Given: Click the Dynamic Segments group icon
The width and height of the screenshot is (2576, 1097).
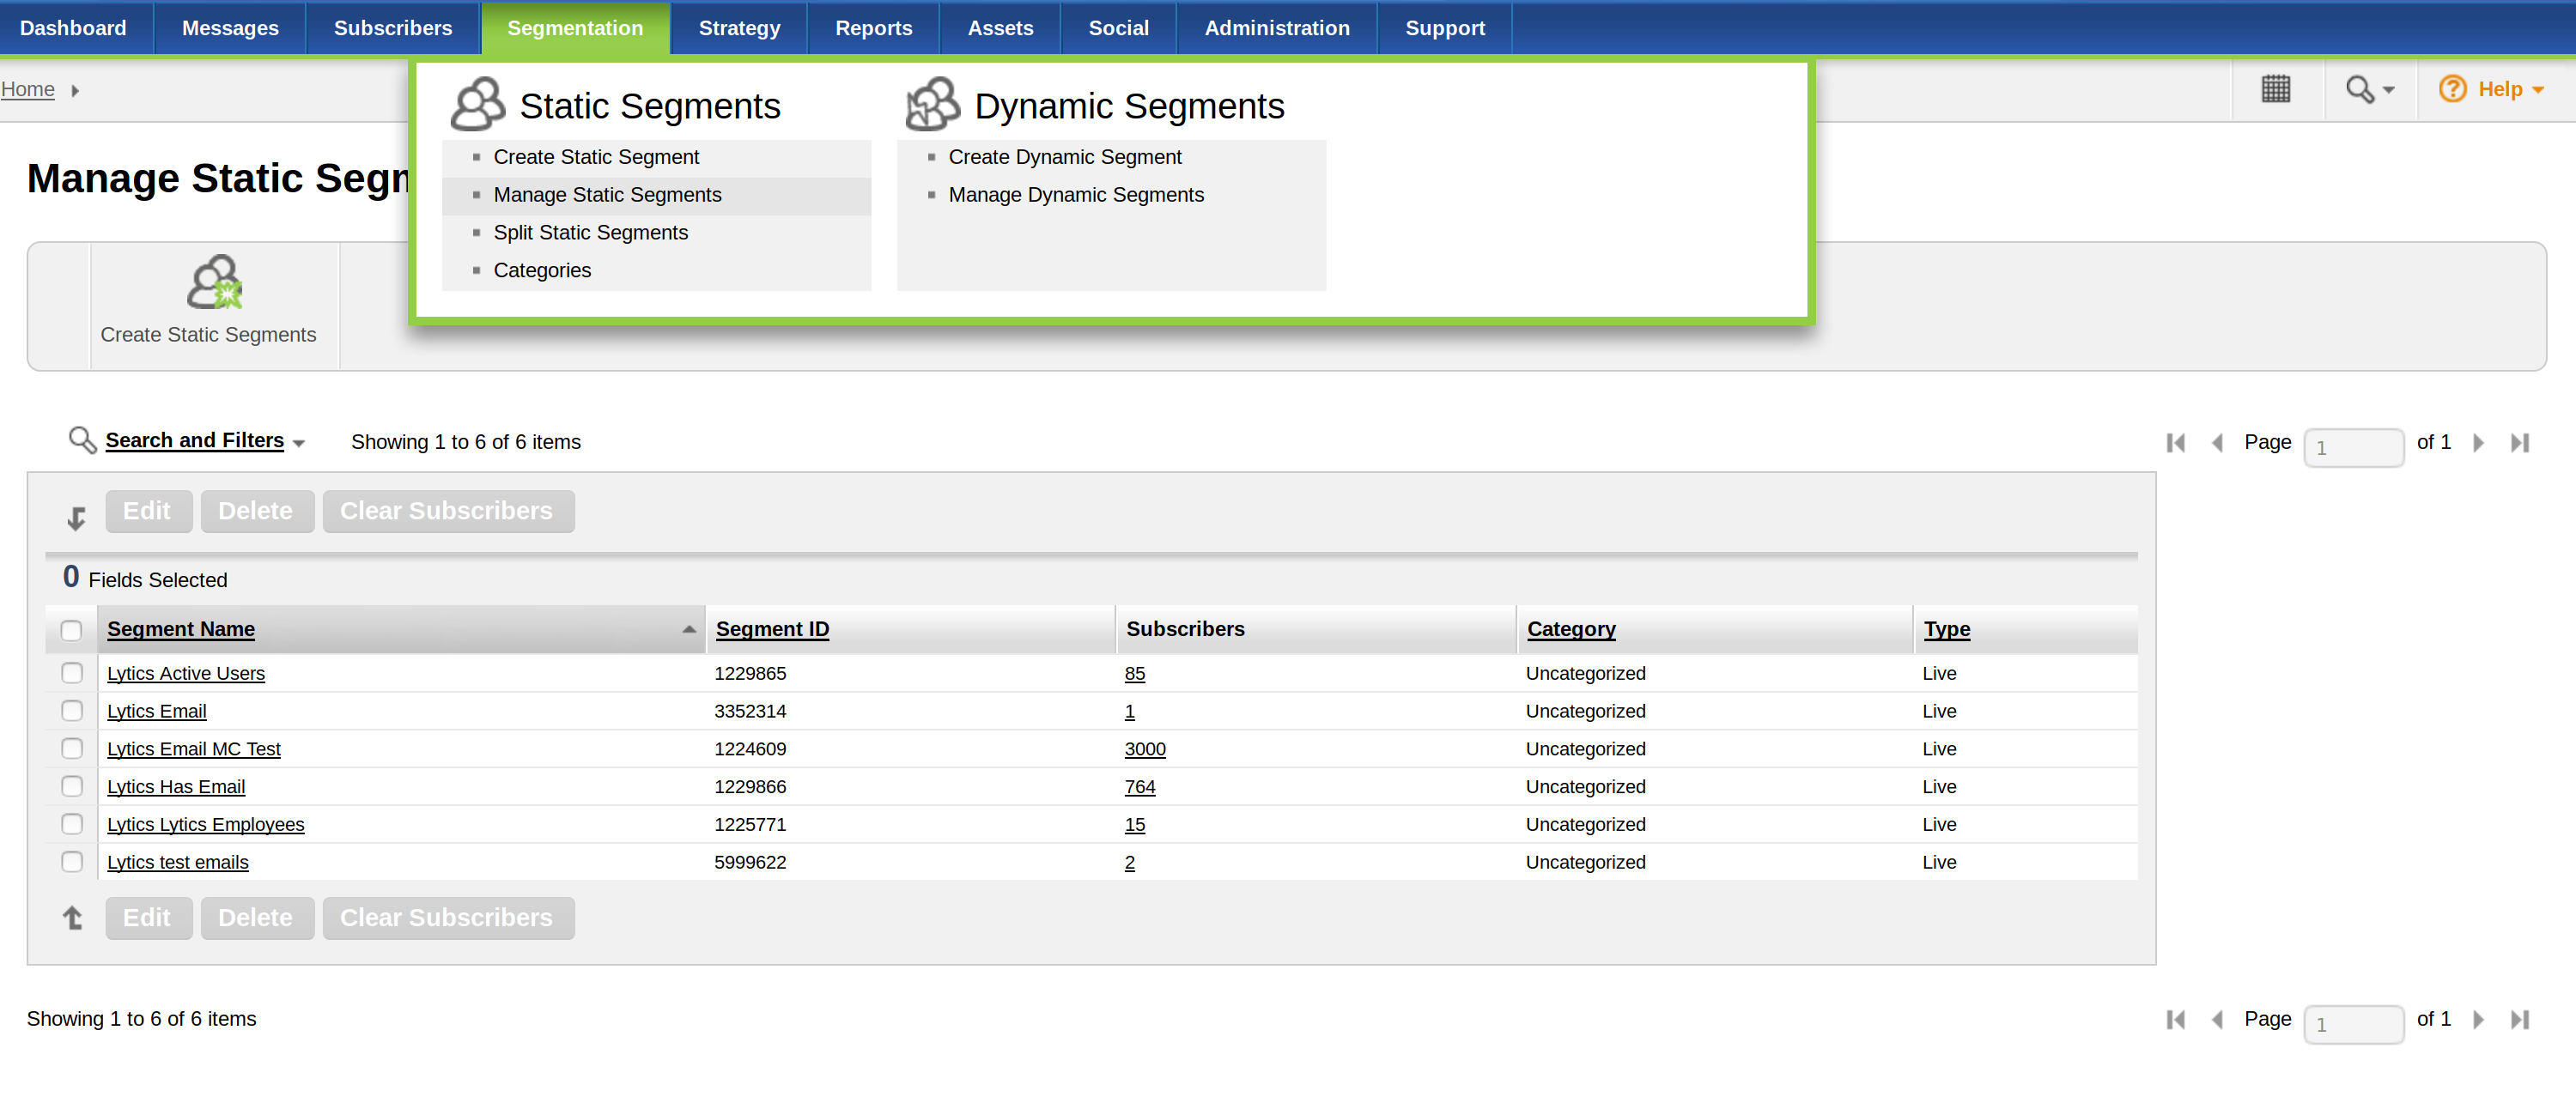Looking at the screenshot, I should point(932,104).
